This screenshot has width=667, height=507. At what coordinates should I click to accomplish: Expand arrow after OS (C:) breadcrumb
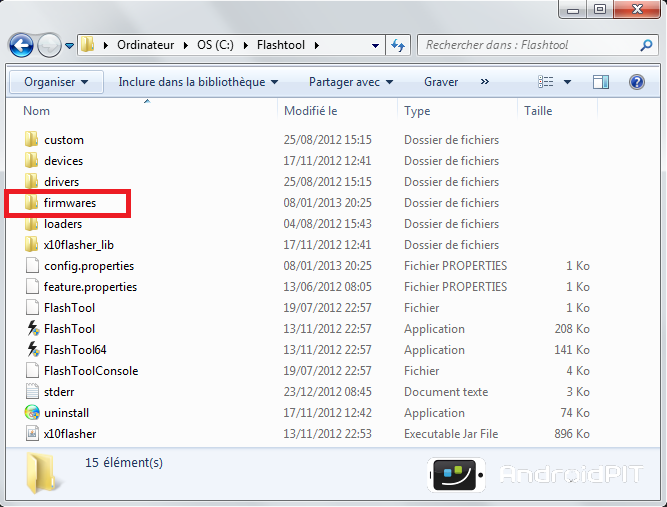(245, 45)
